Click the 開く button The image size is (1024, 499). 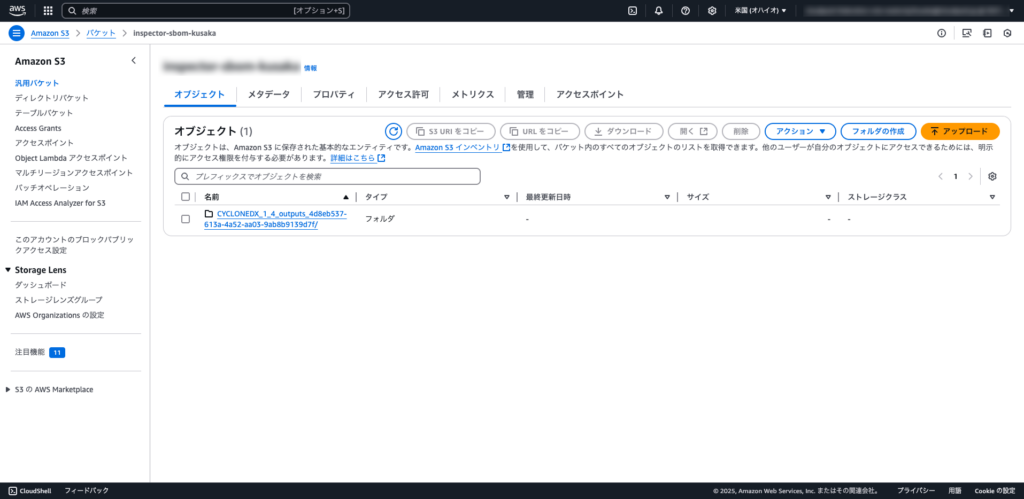click(693, 131)
